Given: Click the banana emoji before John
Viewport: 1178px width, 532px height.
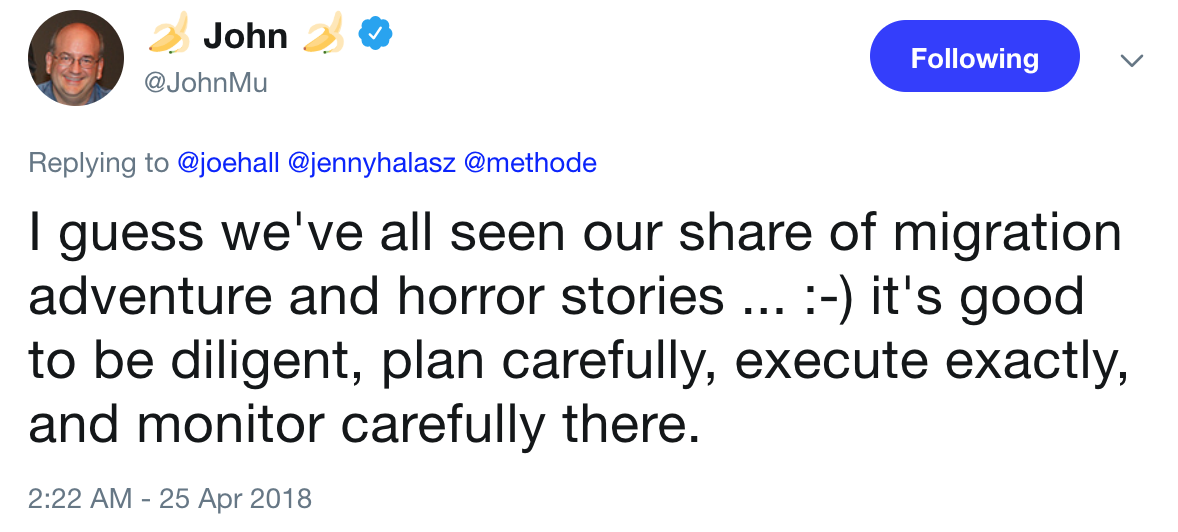Looking at the screenshot, I should [170, 35].
